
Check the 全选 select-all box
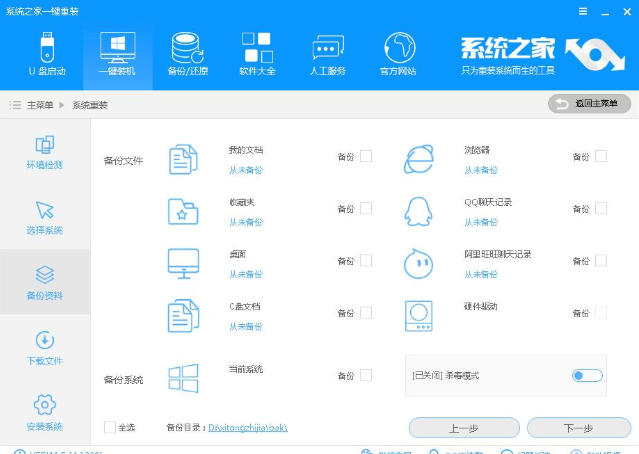110,427
